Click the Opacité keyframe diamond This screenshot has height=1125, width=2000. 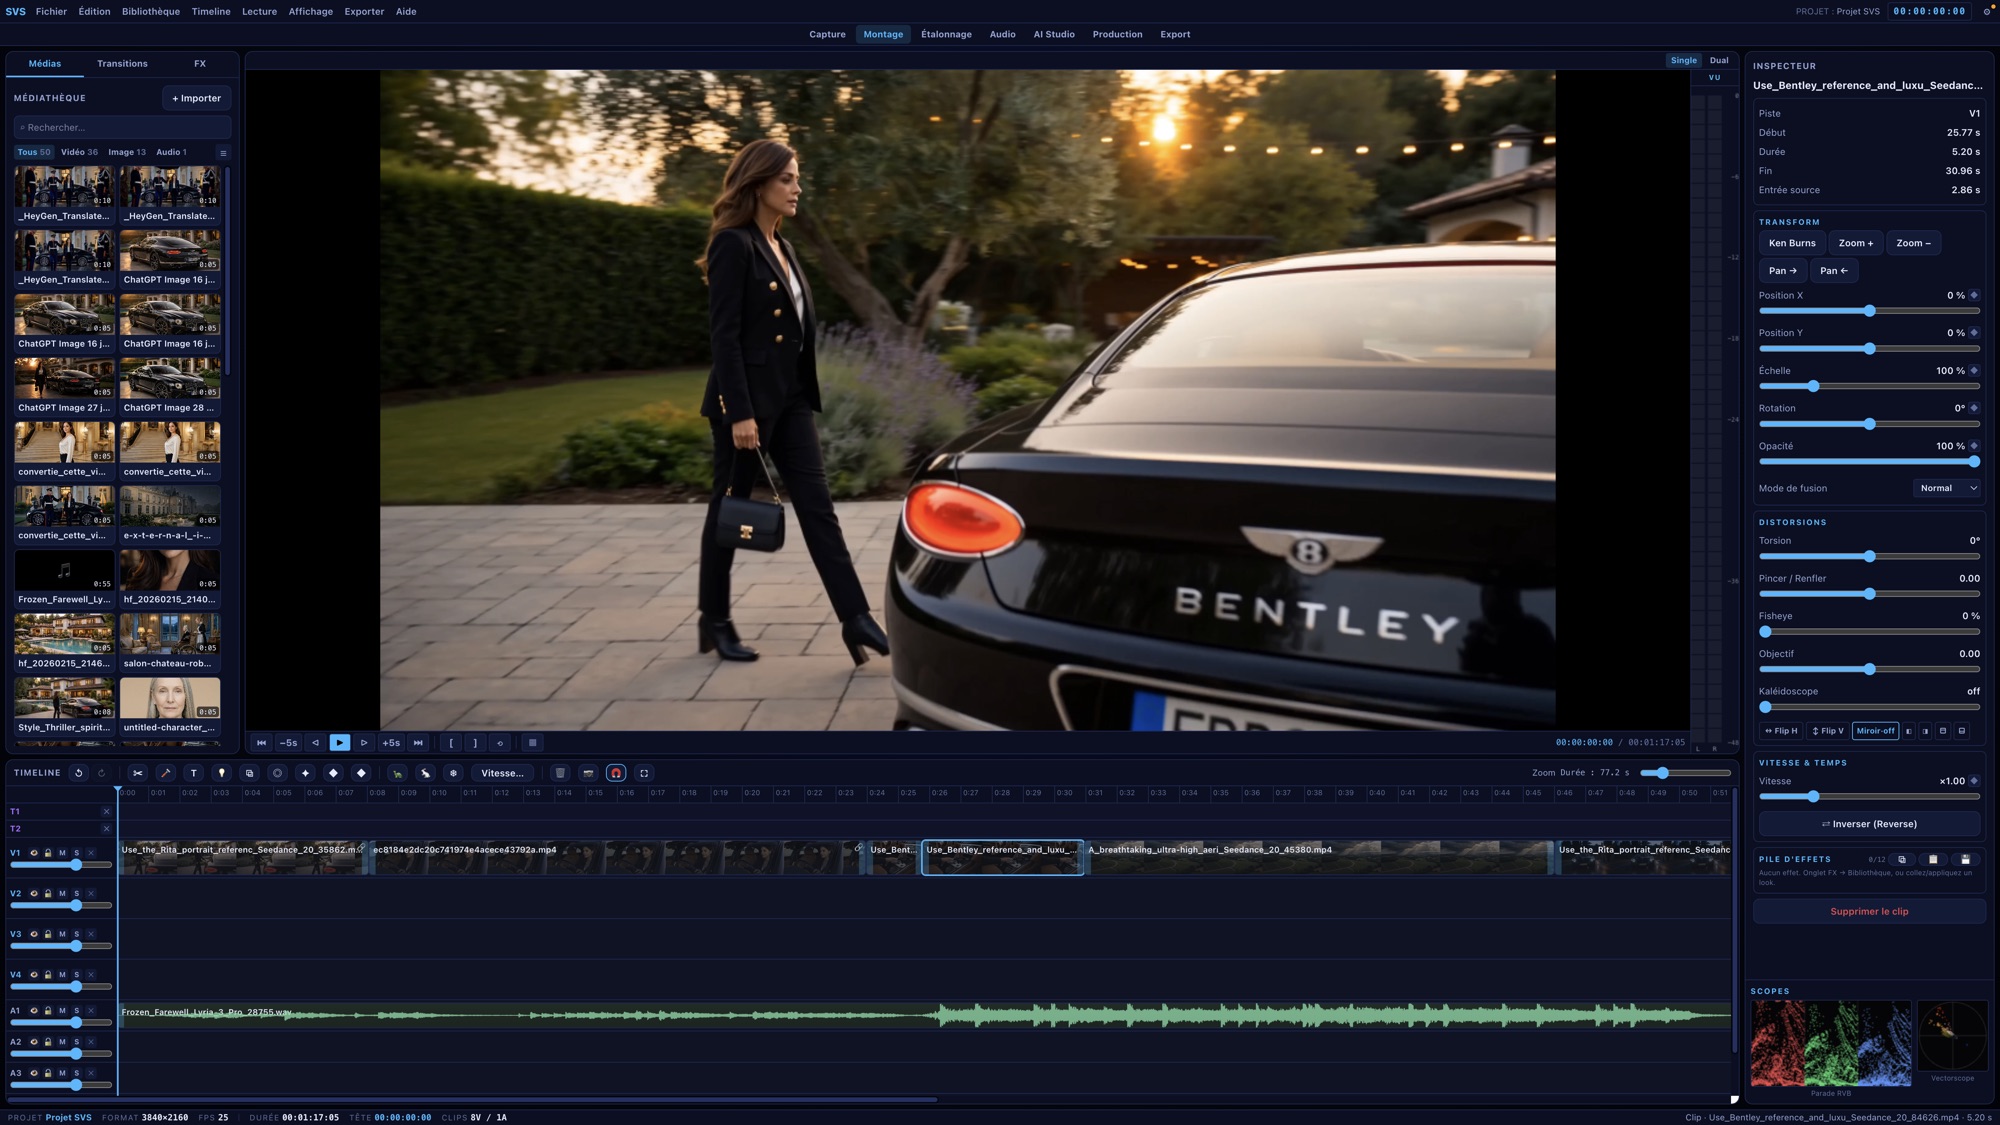coord(1974,446)
